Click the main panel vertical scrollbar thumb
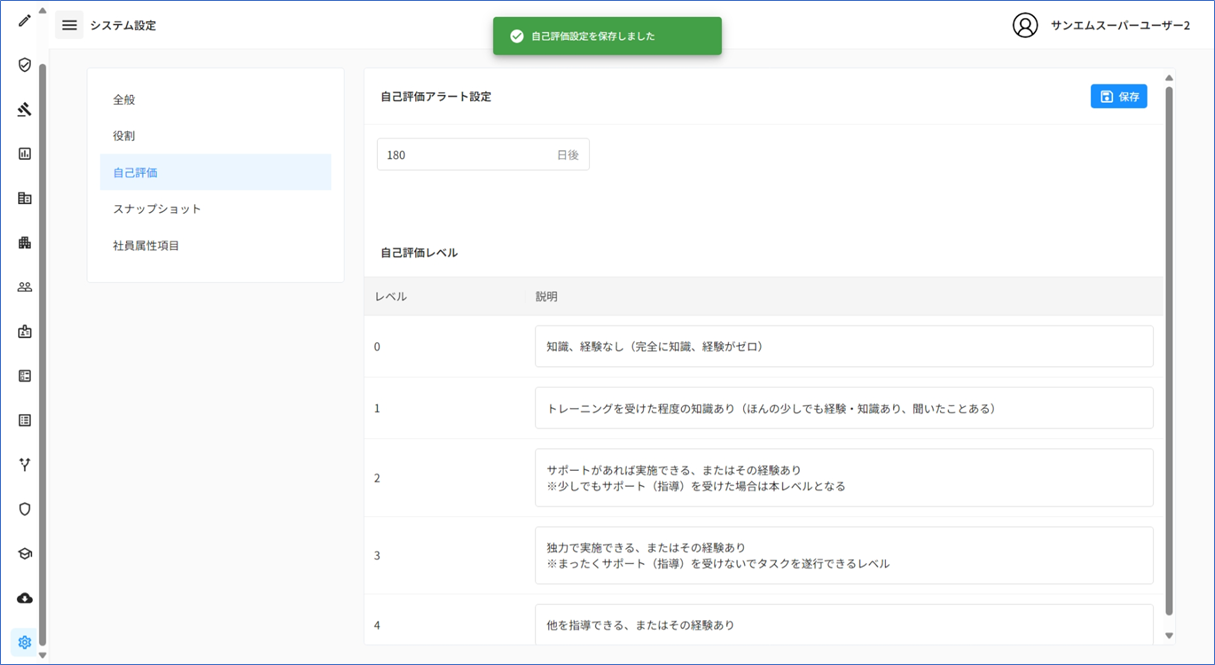Image resolution: width=1215 pixels, height=665 pixels. pos(1169,350)
